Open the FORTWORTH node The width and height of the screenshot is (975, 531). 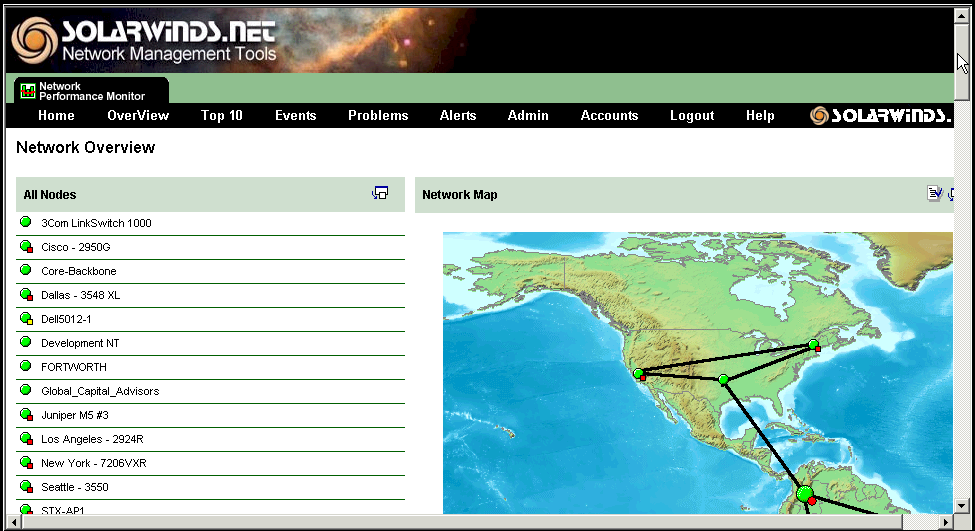click(74, 367)
